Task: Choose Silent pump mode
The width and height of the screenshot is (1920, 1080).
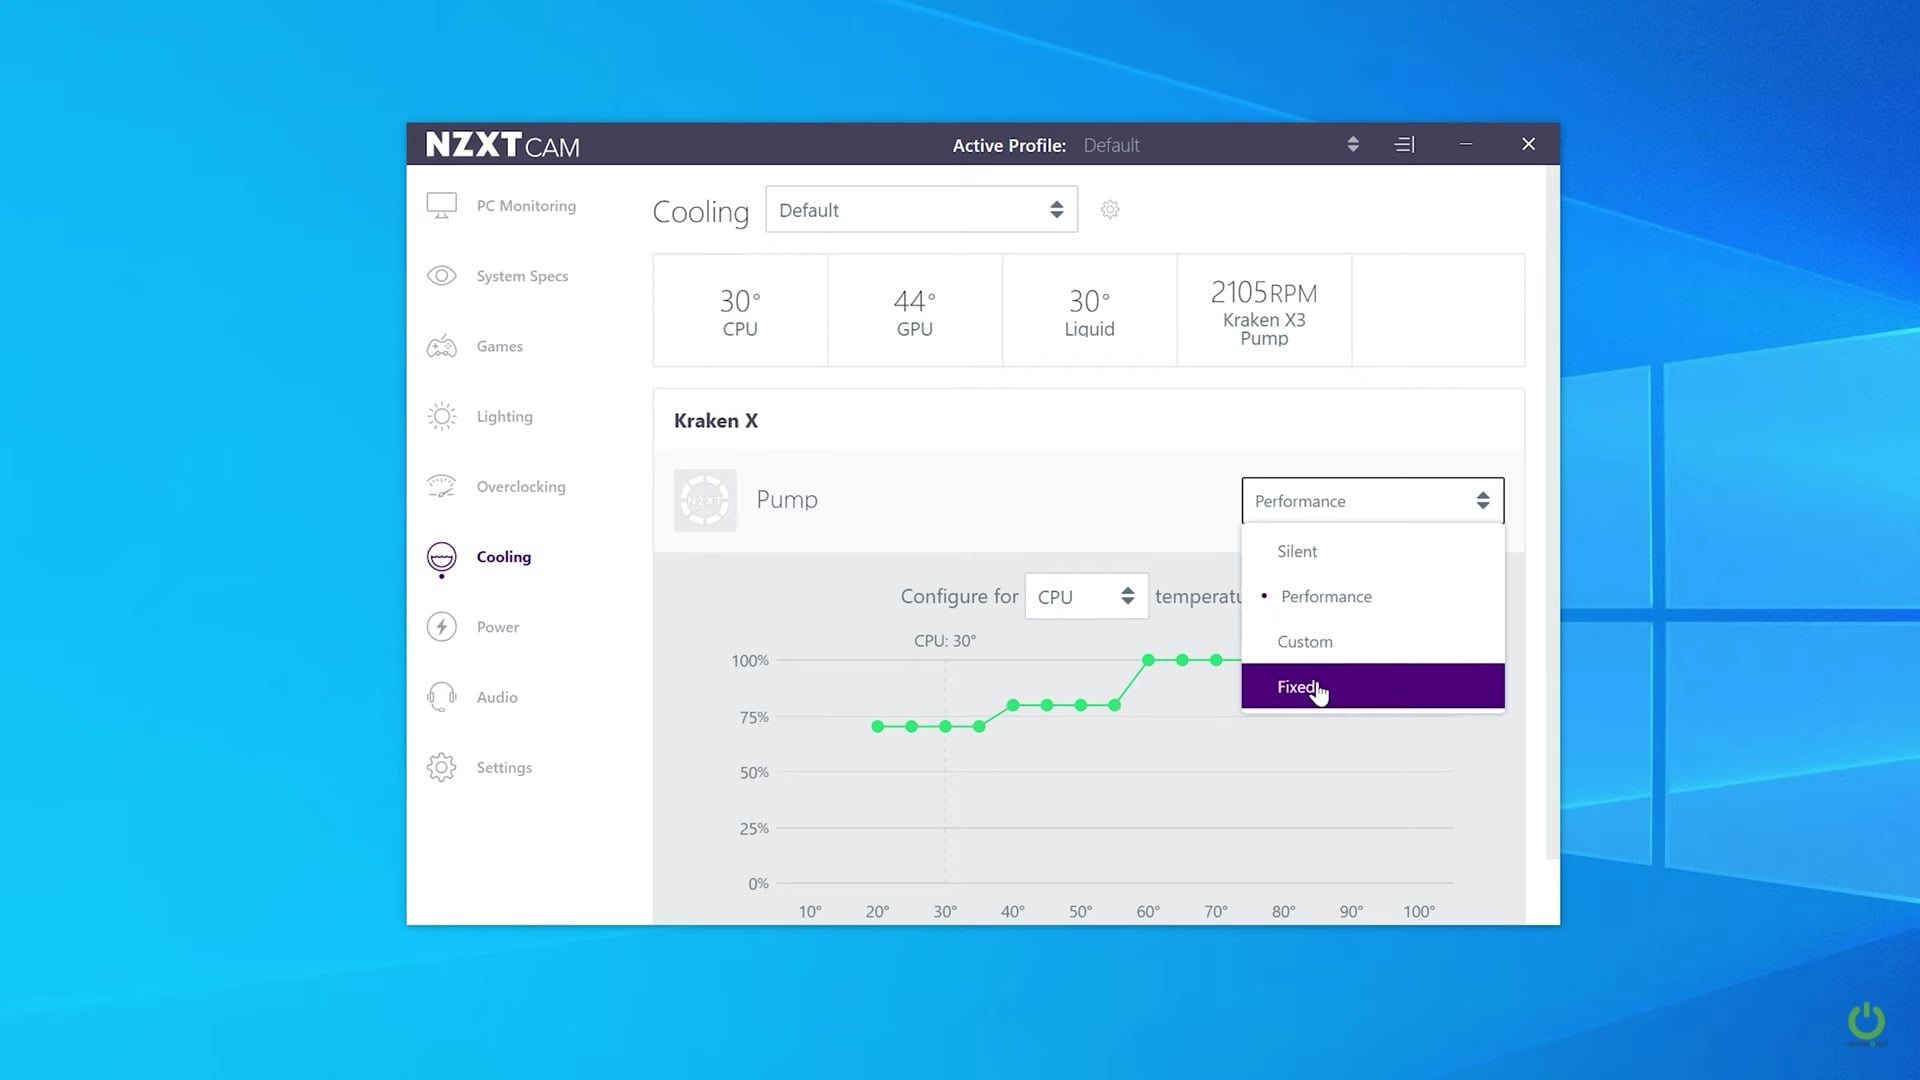Action: click(1297, 552)
